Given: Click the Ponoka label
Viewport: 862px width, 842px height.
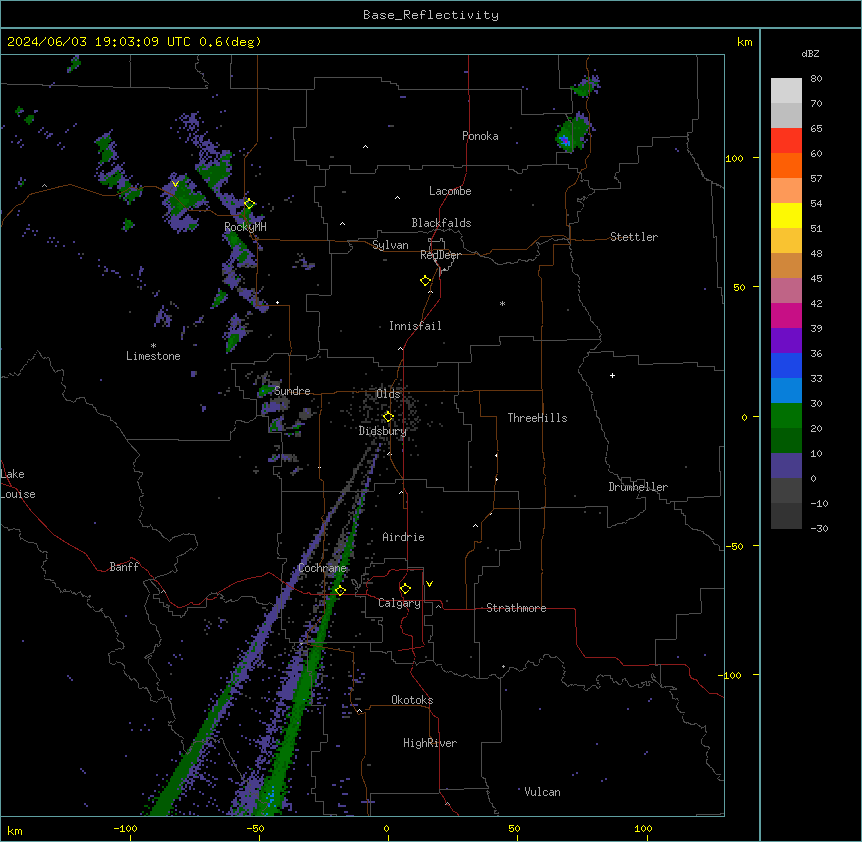Looking at the screenshot, I should coord(480,136).
